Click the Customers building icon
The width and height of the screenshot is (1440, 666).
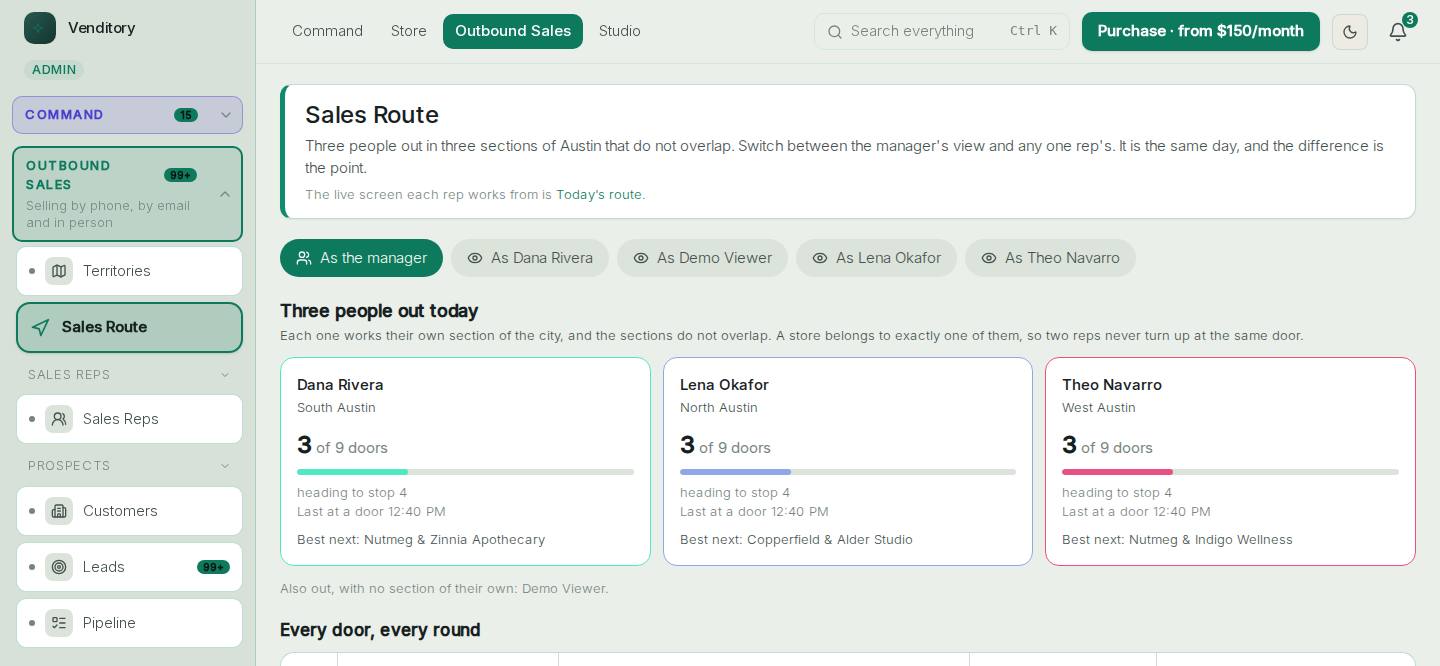pos(59,511)
